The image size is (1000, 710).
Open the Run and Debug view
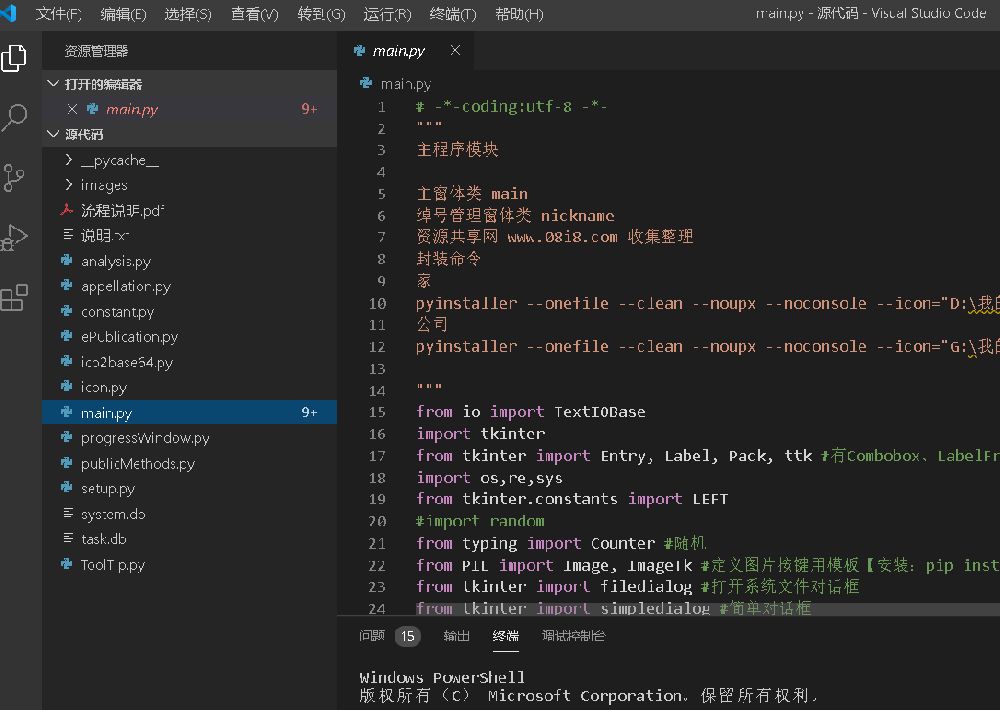click(15, 237)
